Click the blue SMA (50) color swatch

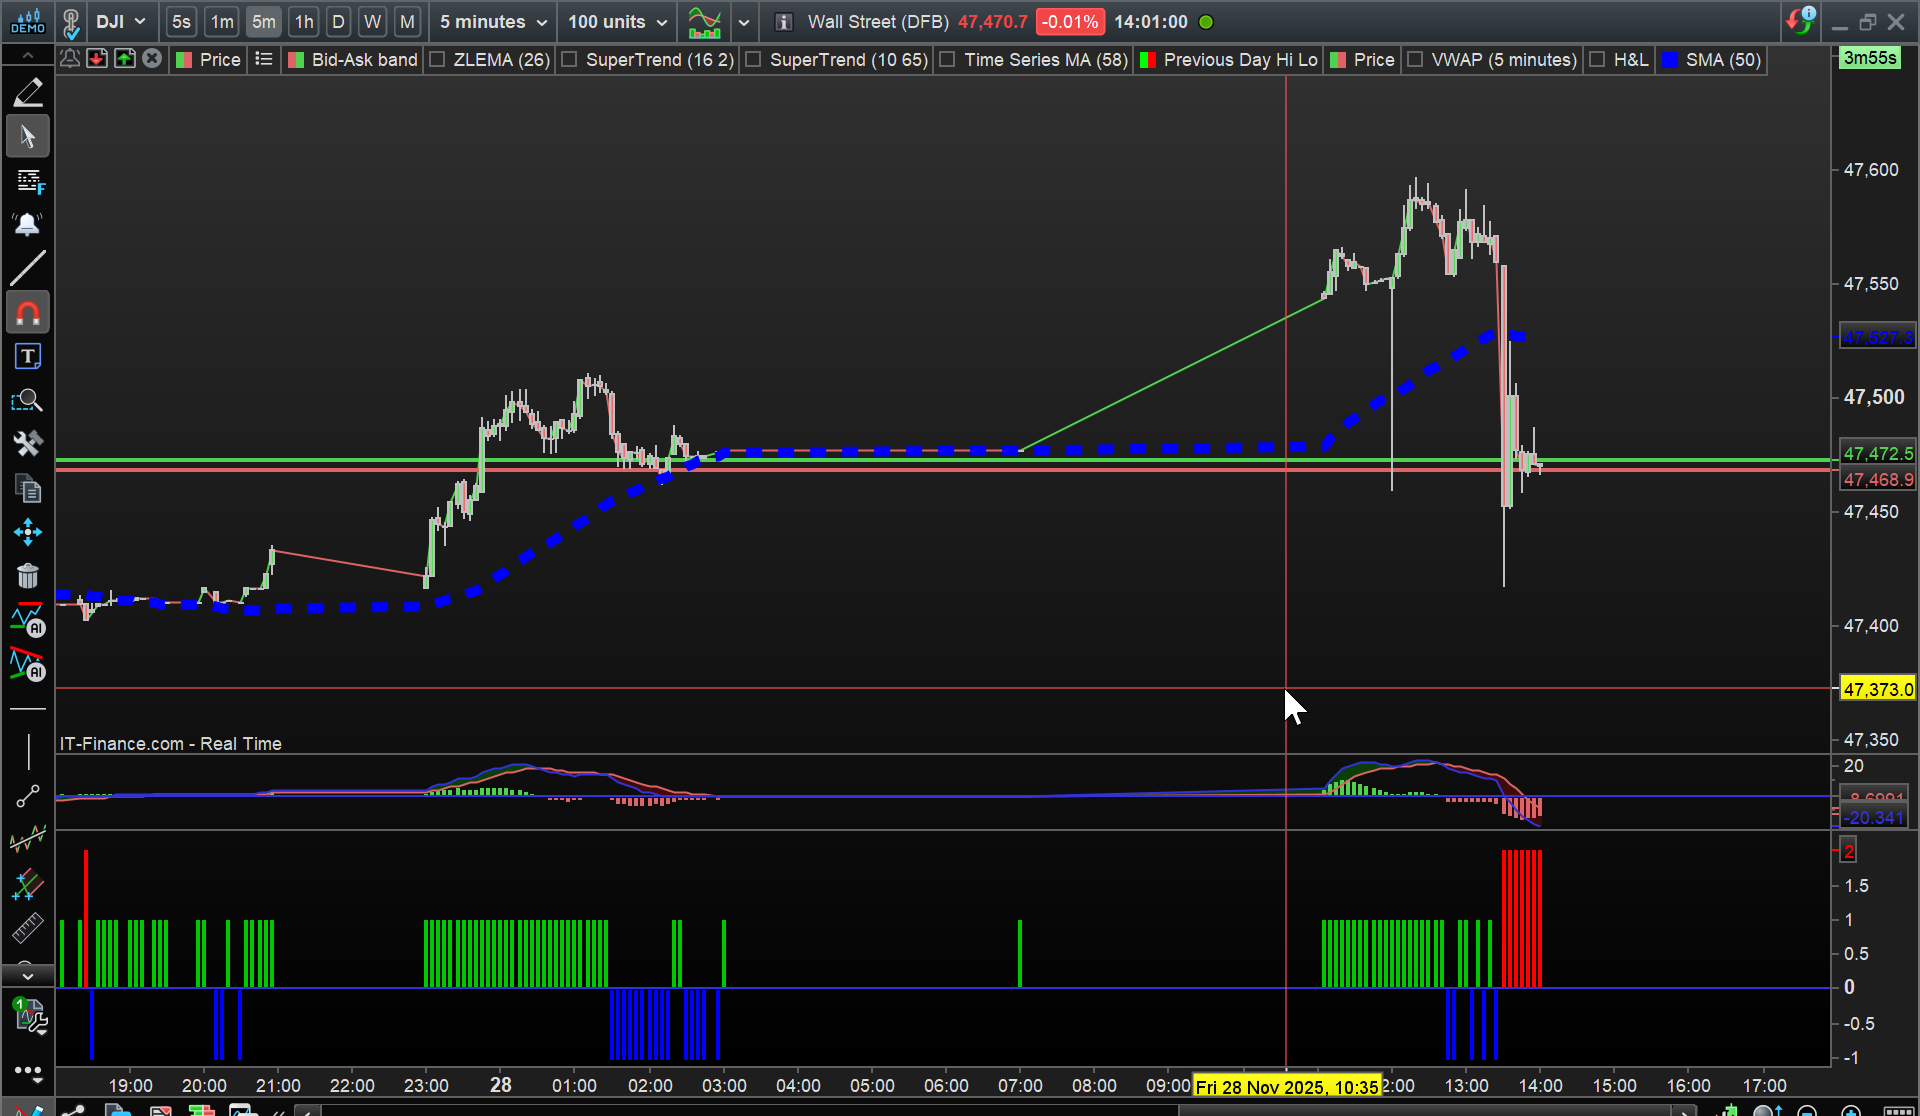pos(1669,60)
